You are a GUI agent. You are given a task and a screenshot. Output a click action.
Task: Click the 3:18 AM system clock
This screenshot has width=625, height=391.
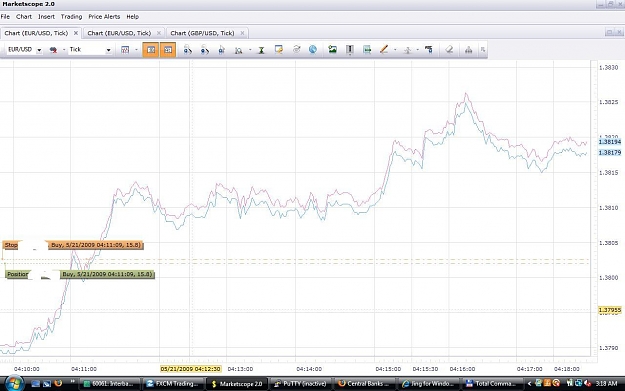606,384
